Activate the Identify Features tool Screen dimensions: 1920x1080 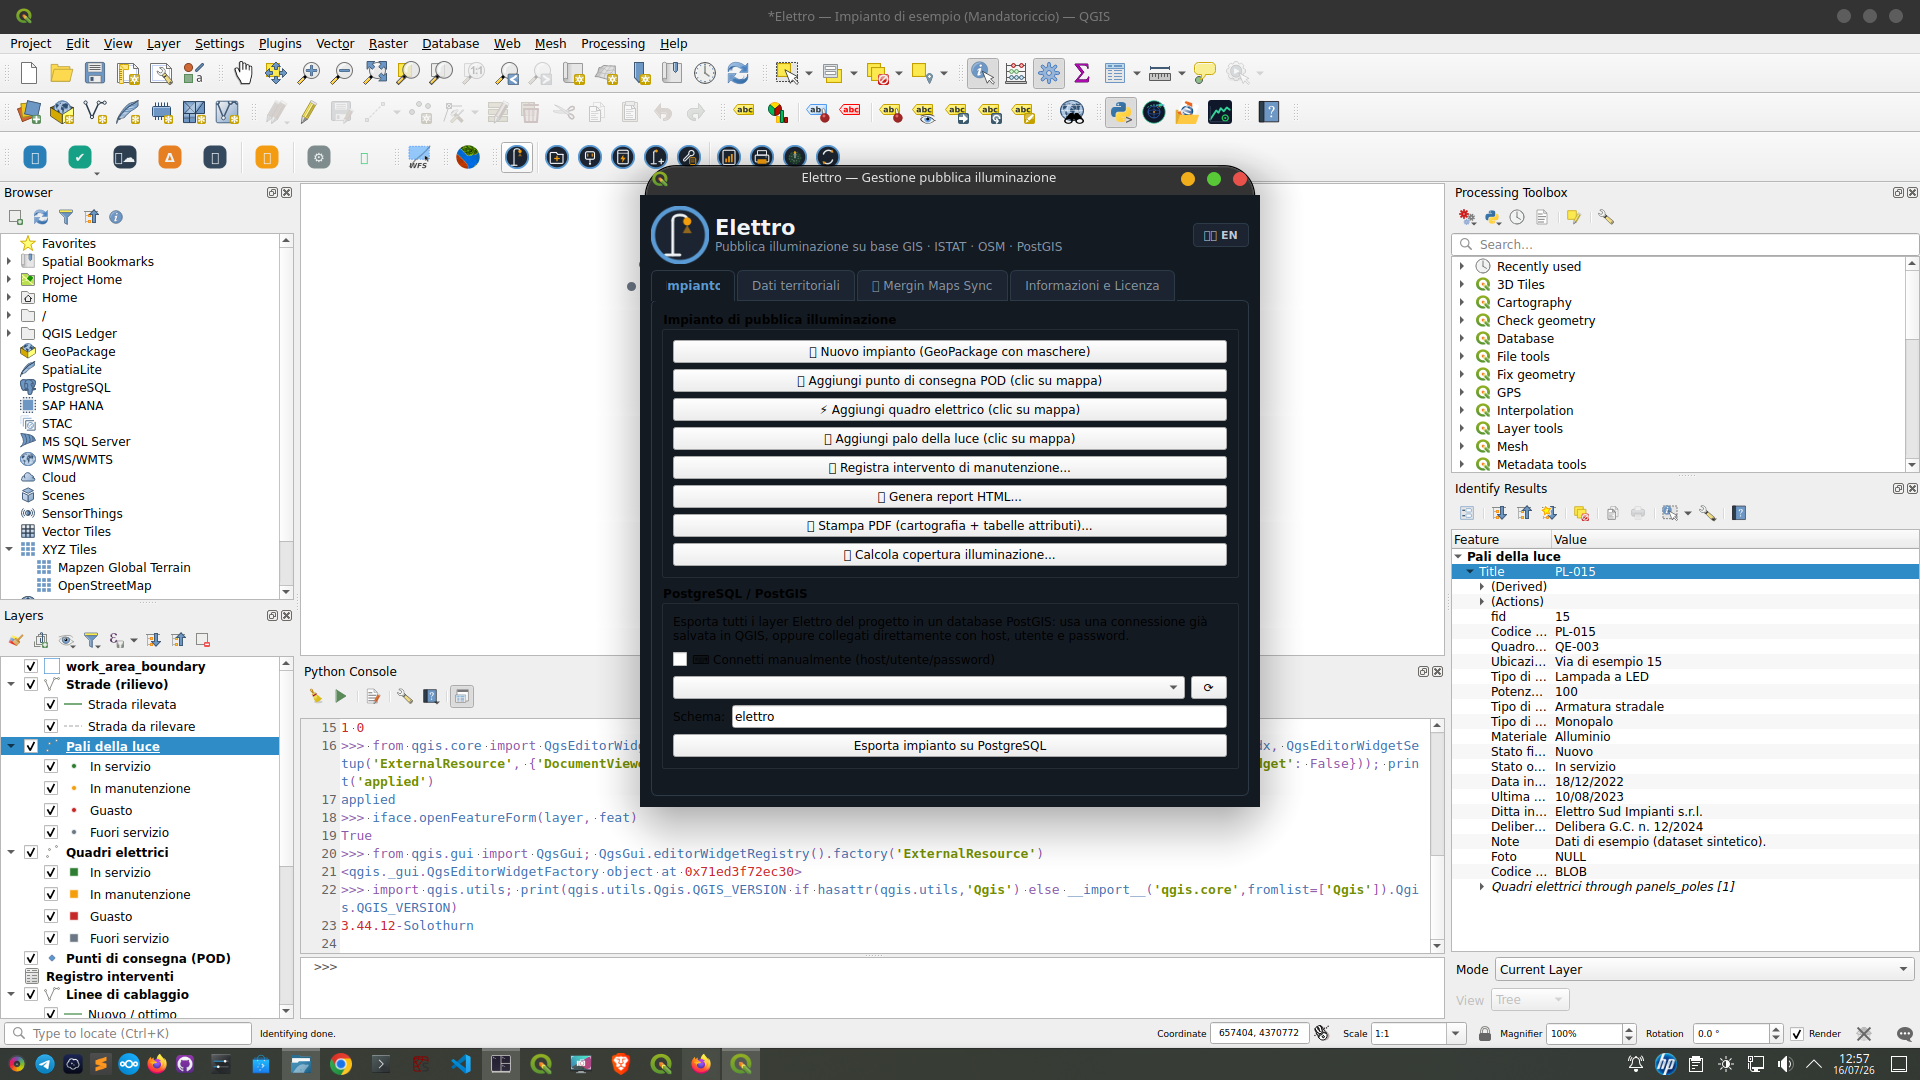pos(982,73)
